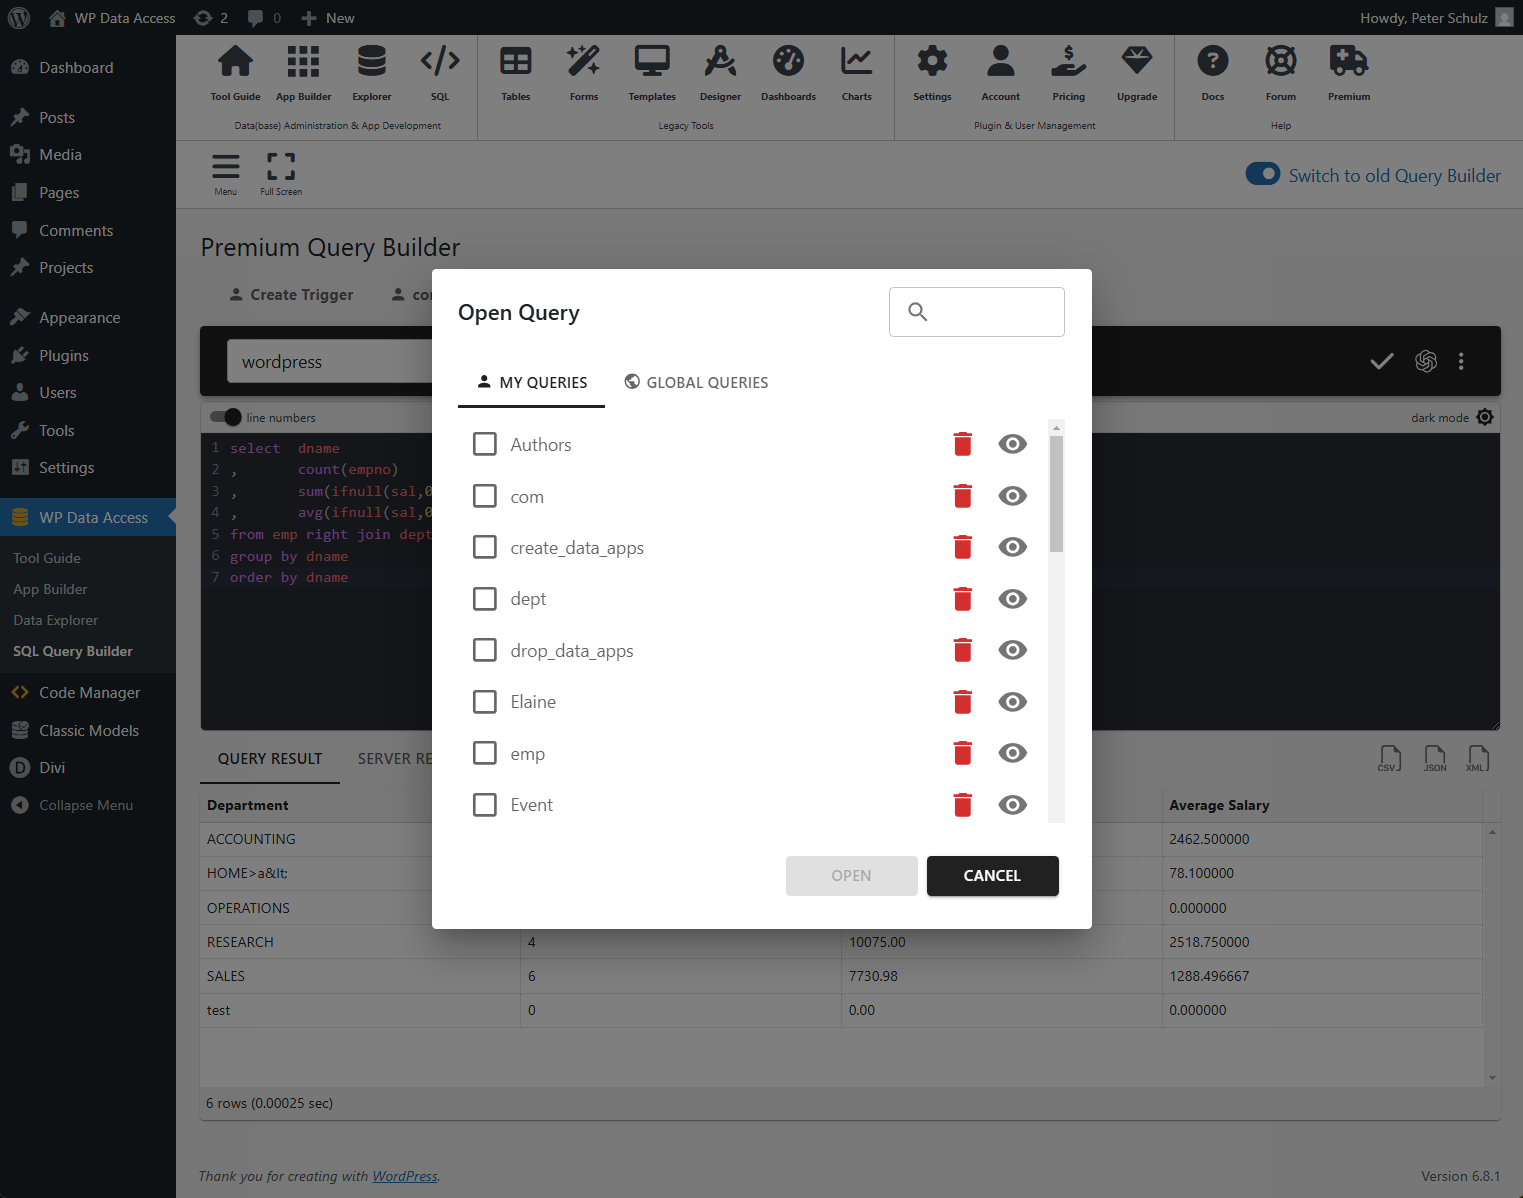The width and height of the screenshot is (1523, 1198).
Task: Click the Open Query search field
Action: point(977,312)
